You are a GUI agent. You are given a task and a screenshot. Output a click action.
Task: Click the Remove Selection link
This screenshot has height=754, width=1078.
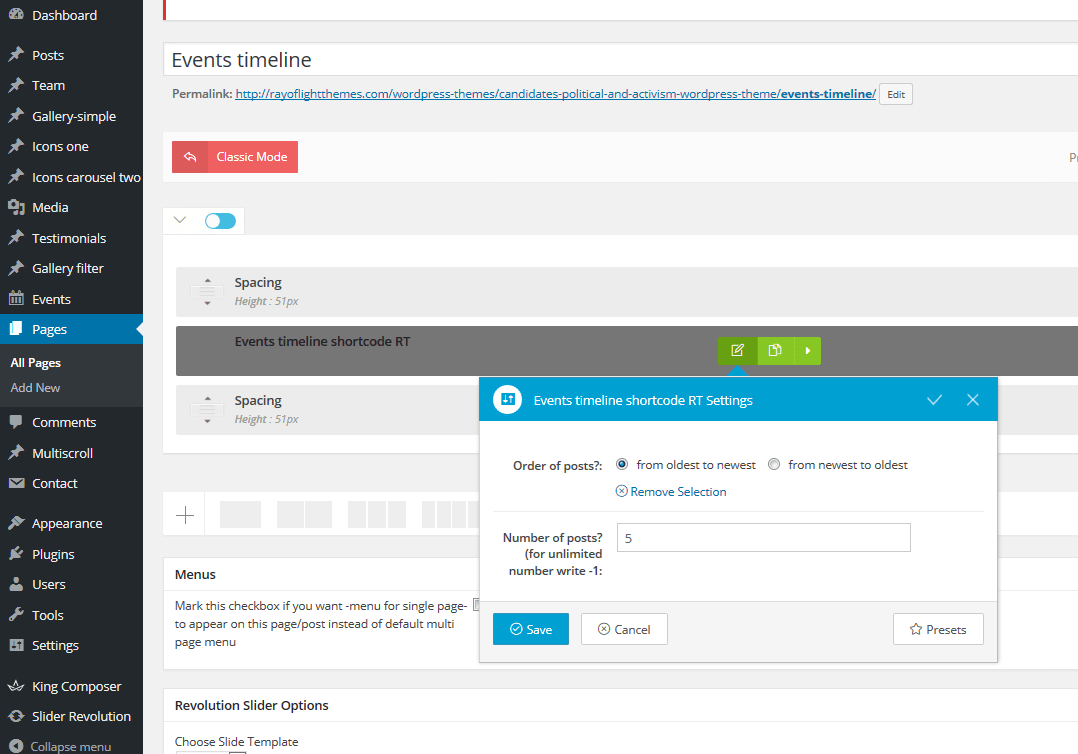[x=671, y=491]
